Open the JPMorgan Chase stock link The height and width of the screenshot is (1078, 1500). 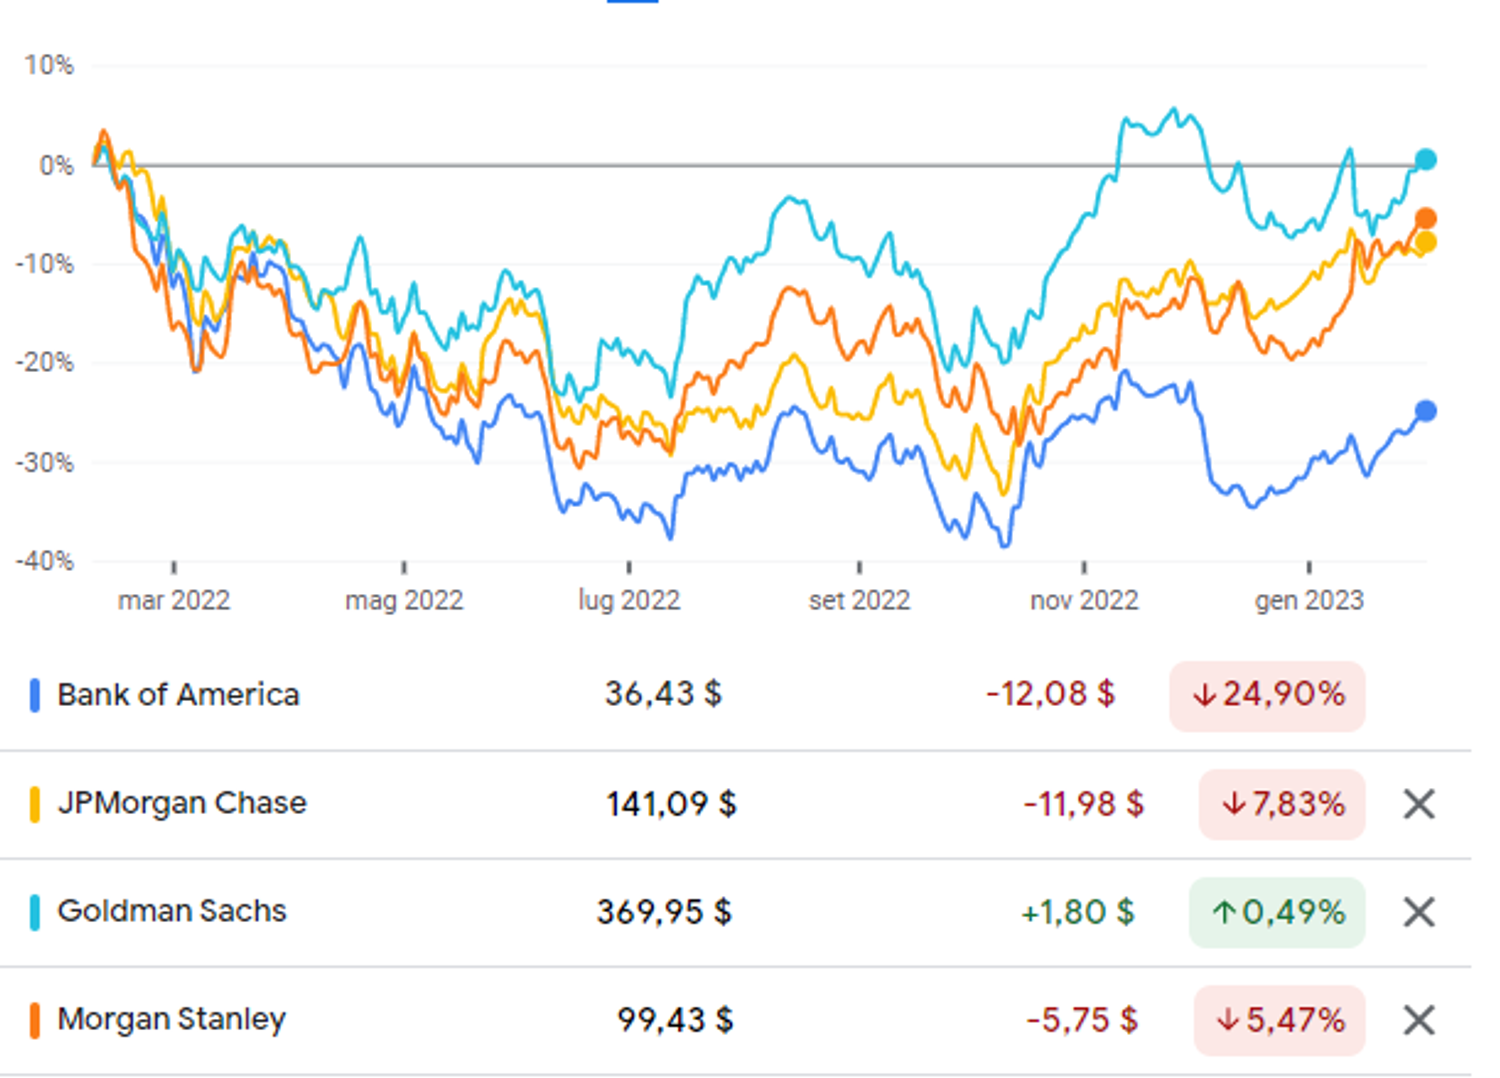(182, 802)
